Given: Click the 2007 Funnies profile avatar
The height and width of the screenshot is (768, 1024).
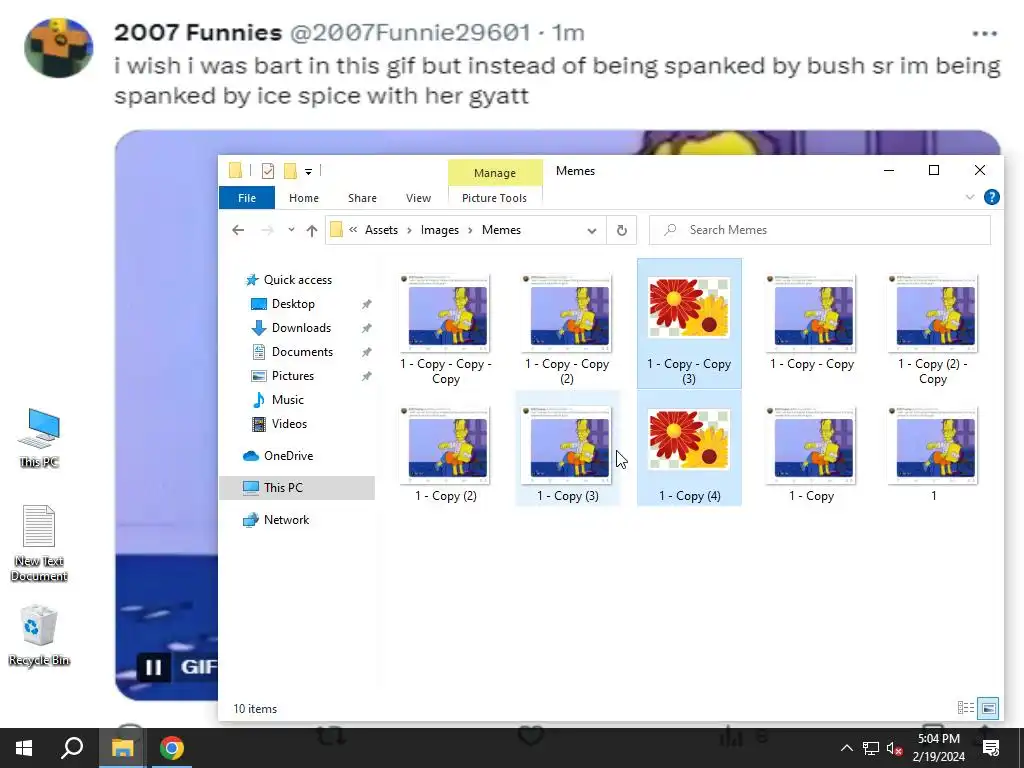Looking at the screenshot, I should pos(59,48).
